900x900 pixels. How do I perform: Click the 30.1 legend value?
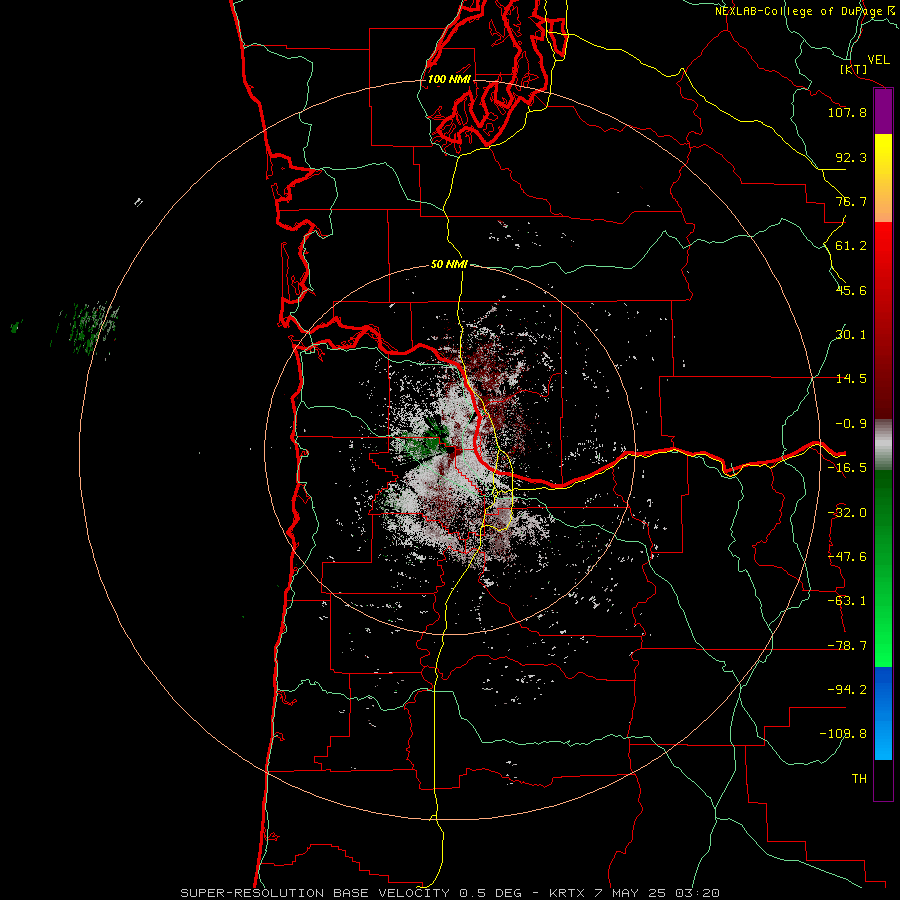click(851, 335)
